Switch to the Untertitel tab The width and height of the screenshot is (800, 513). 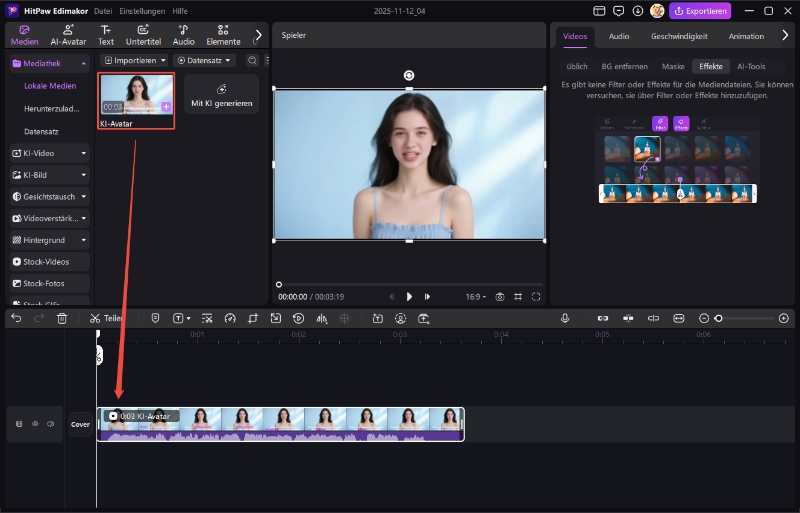(x=143, y=35)
